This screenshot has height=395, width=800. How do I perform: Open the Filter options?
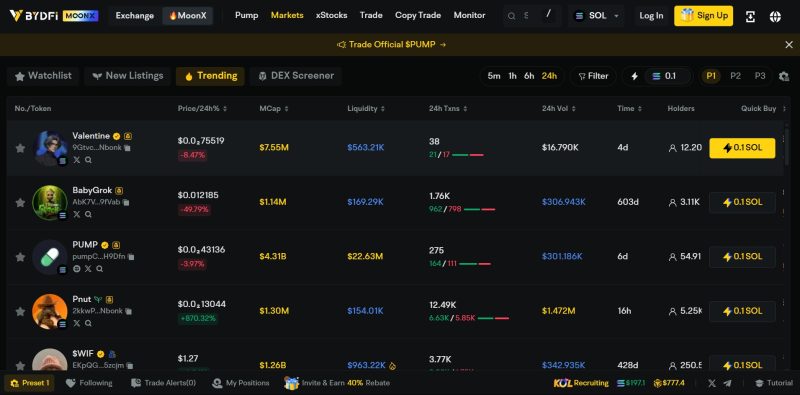[x=593, y=76]
